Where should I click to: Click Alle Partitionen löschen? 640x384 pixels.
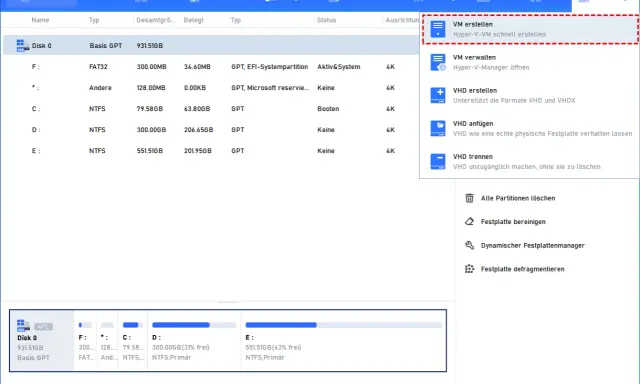click(x=518, y=198)
